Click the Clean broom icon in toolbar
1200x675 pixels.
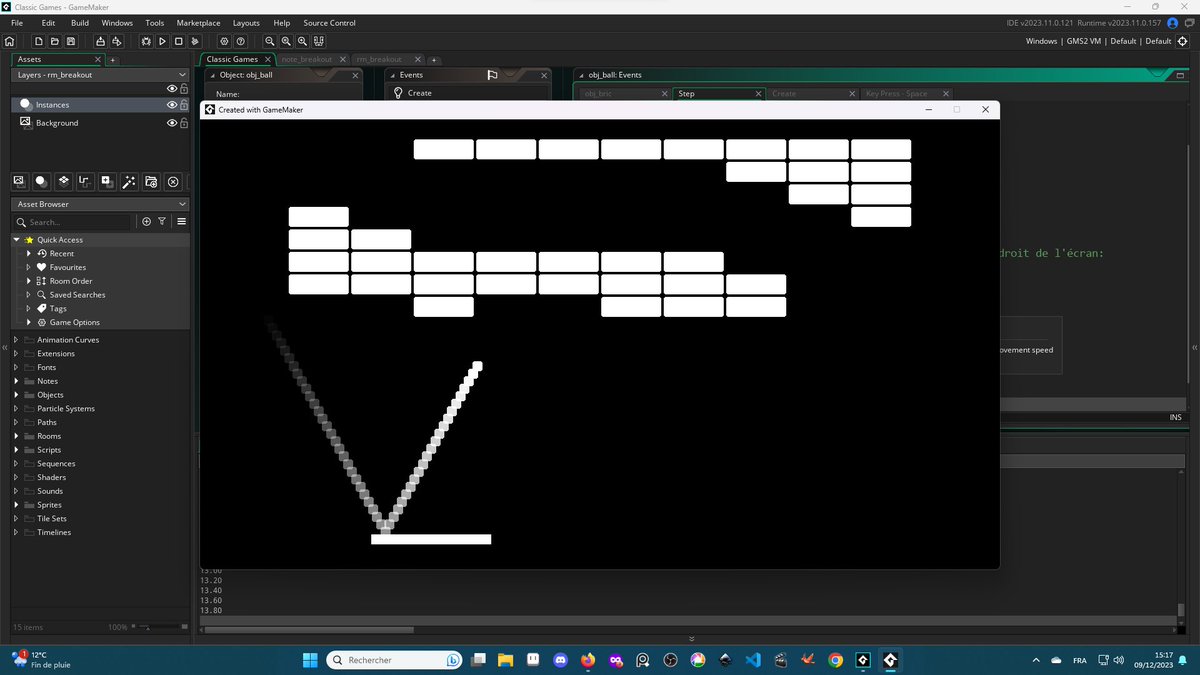(x=195, y=41)
